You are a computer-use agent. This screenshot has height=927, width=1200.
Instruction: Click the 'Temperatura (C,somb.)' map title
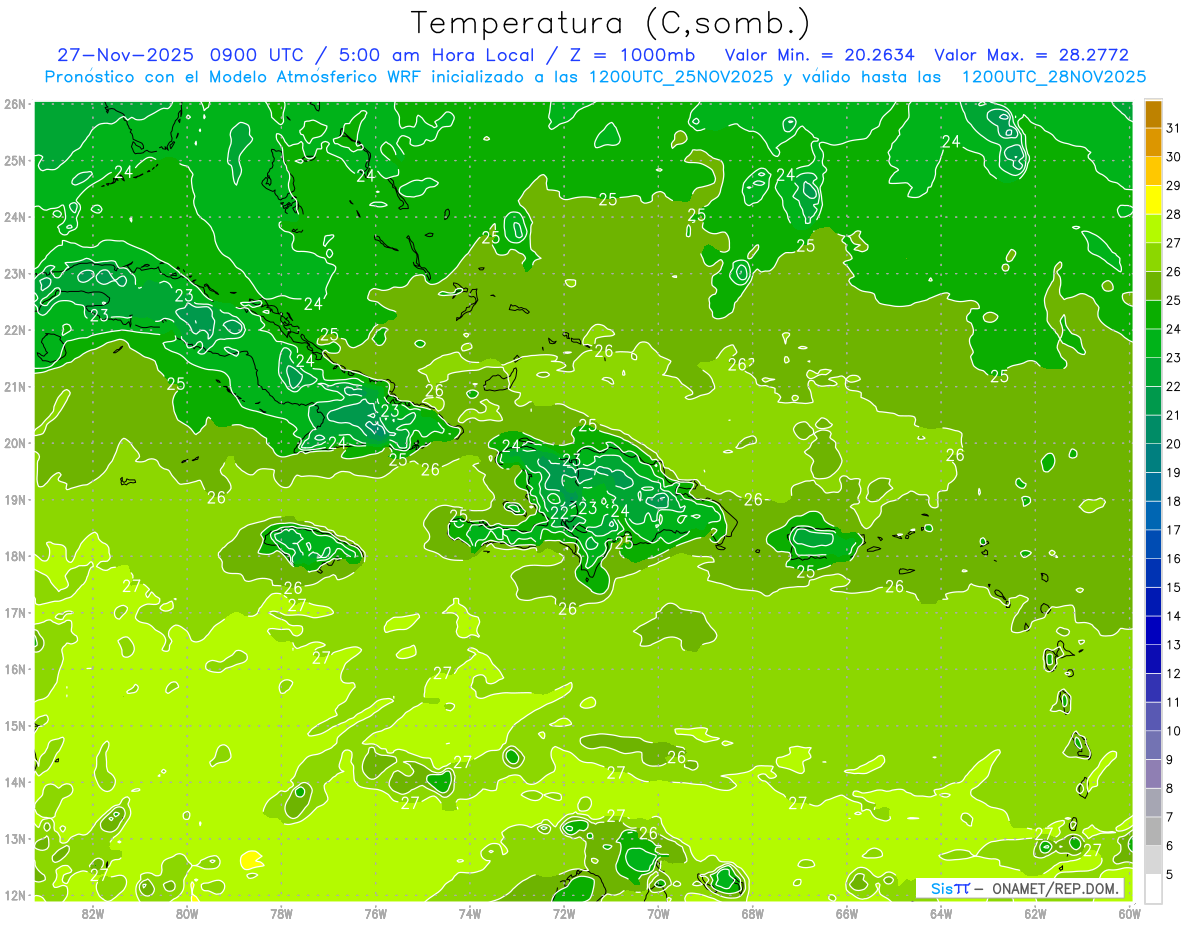pos(611,23)
